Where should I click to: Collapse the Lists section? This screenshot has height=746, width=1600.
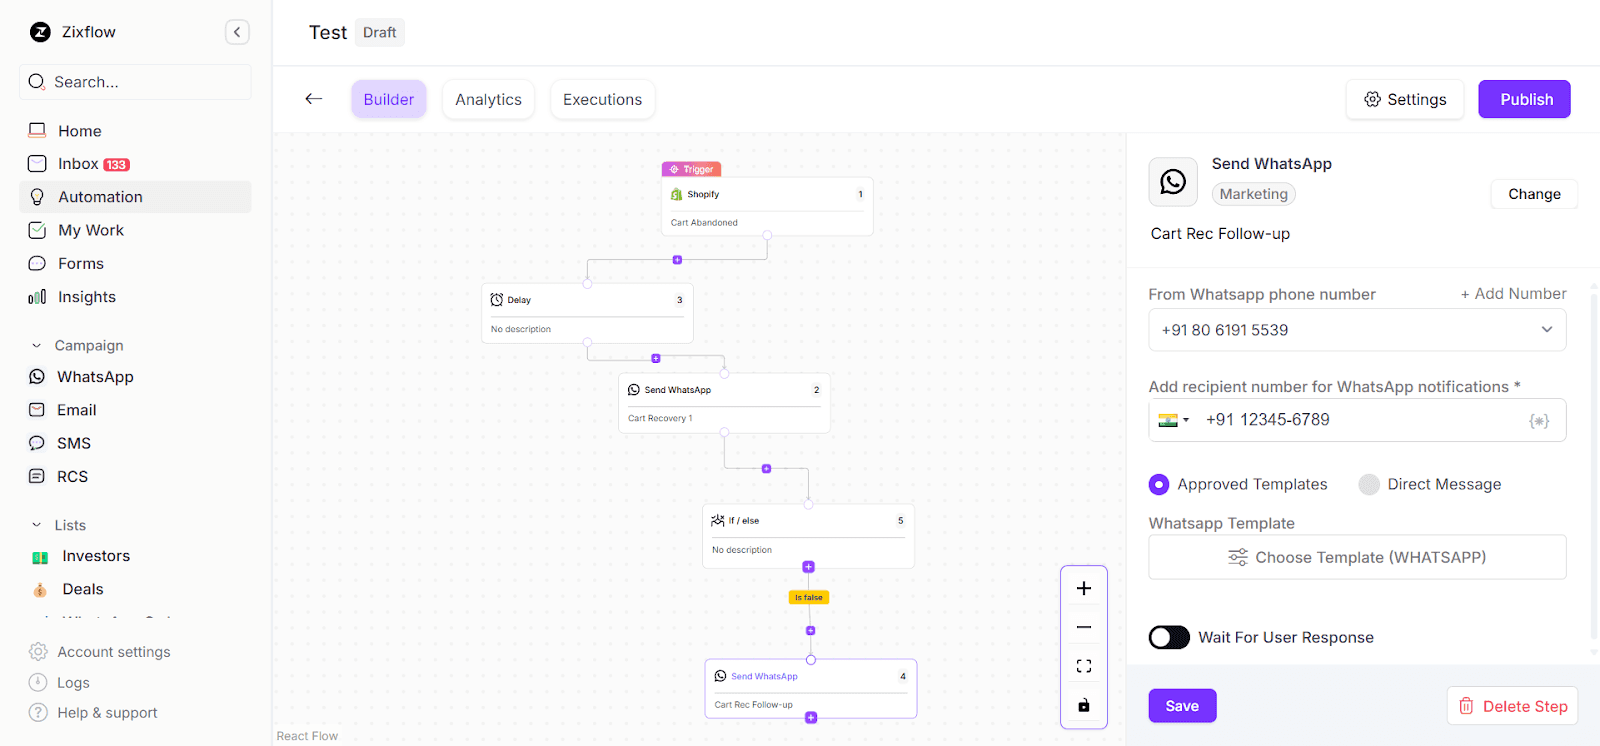(x=37, y=525)
